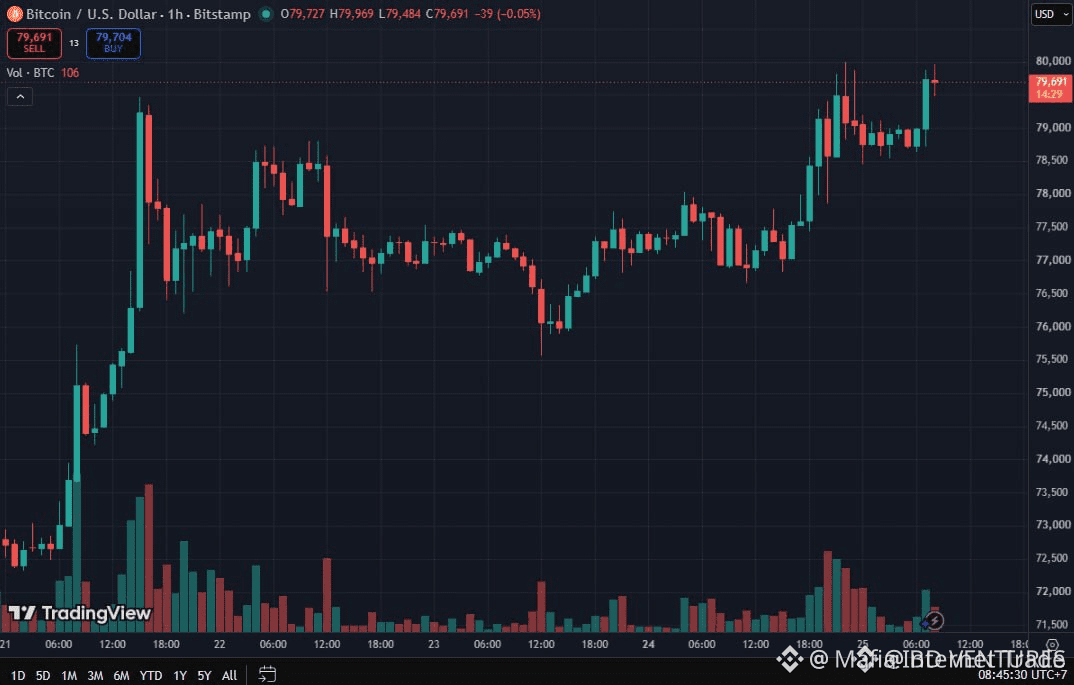Click the 77,000 price axis label
The width and height of the screenshot is (1074, 685).
(1053, 260)
